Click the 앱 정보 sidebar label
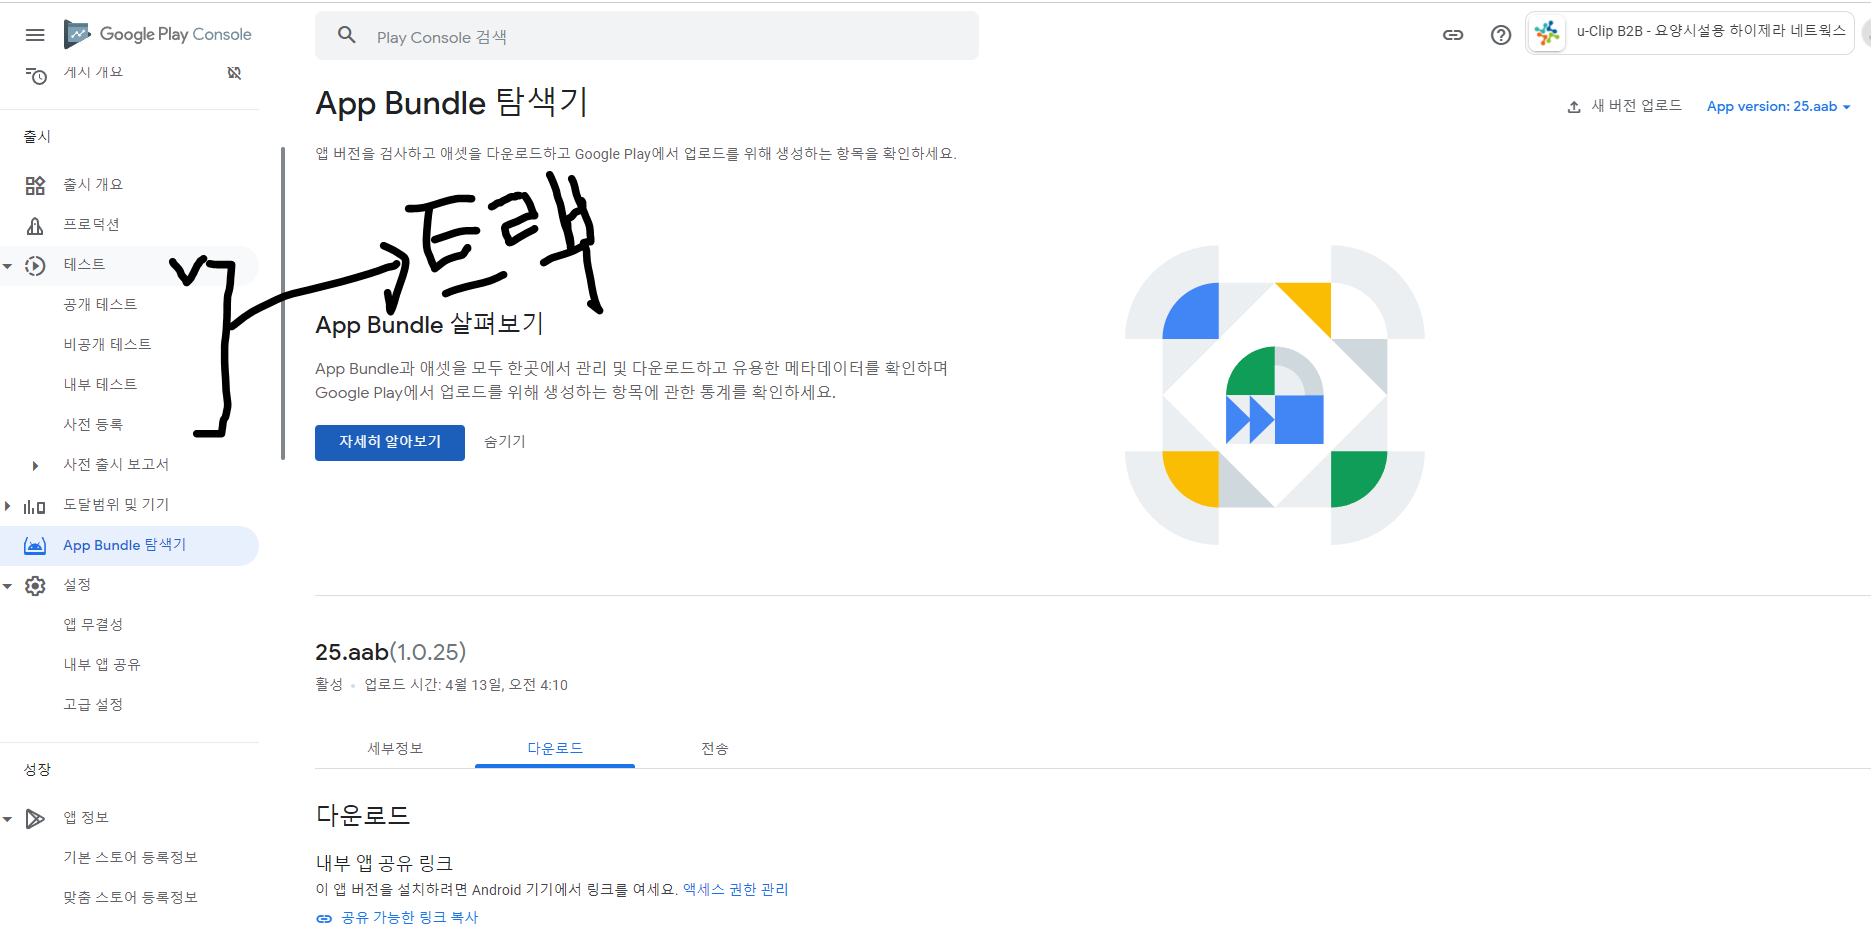 (86, 818)
